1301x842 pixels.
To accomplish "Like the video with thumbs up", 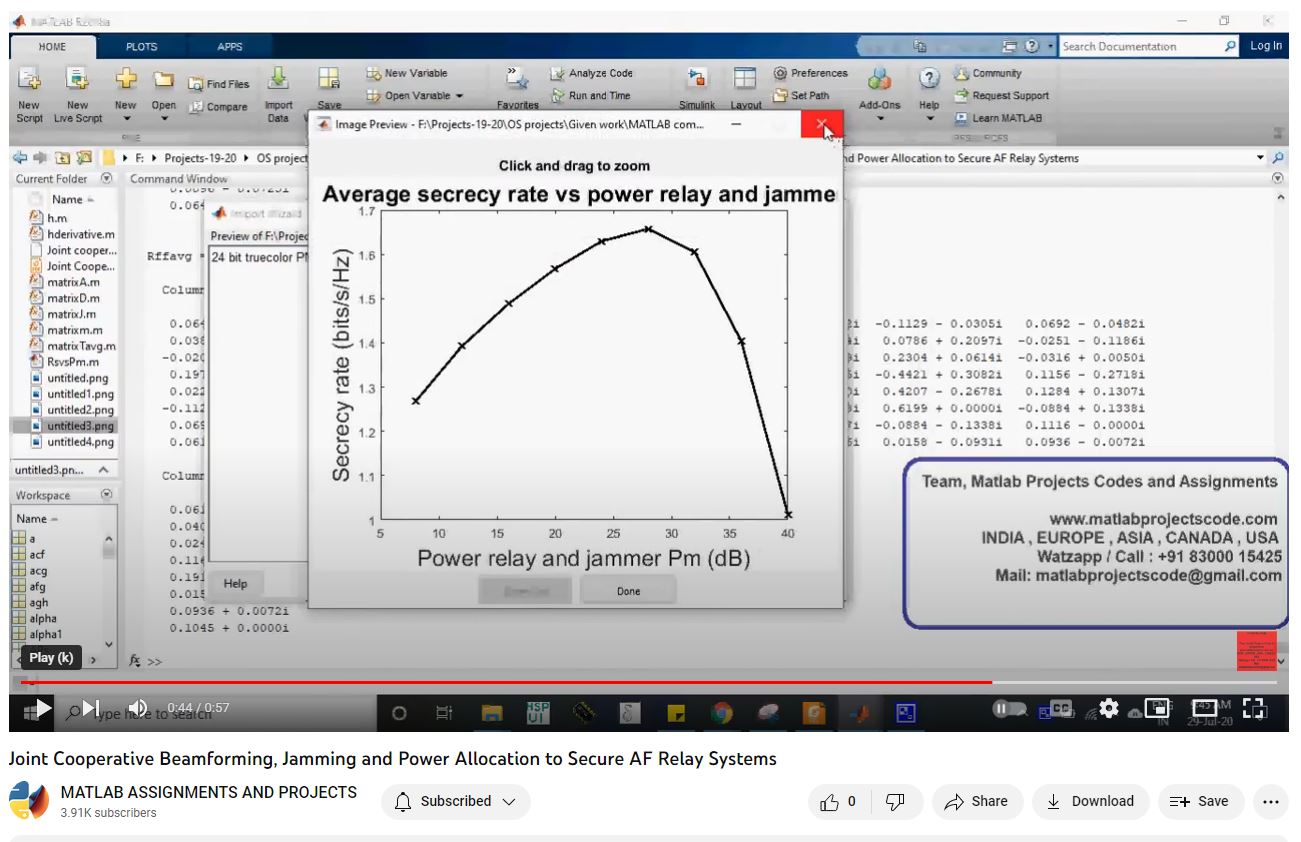I will click(838, 801).
